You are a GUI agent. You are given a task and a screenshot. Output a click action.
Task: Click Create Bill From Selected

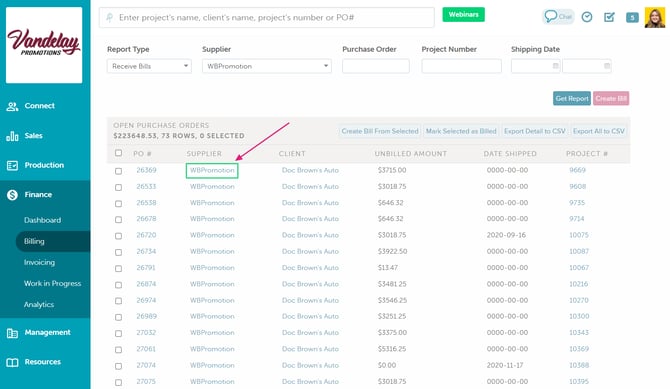point(380,131)
